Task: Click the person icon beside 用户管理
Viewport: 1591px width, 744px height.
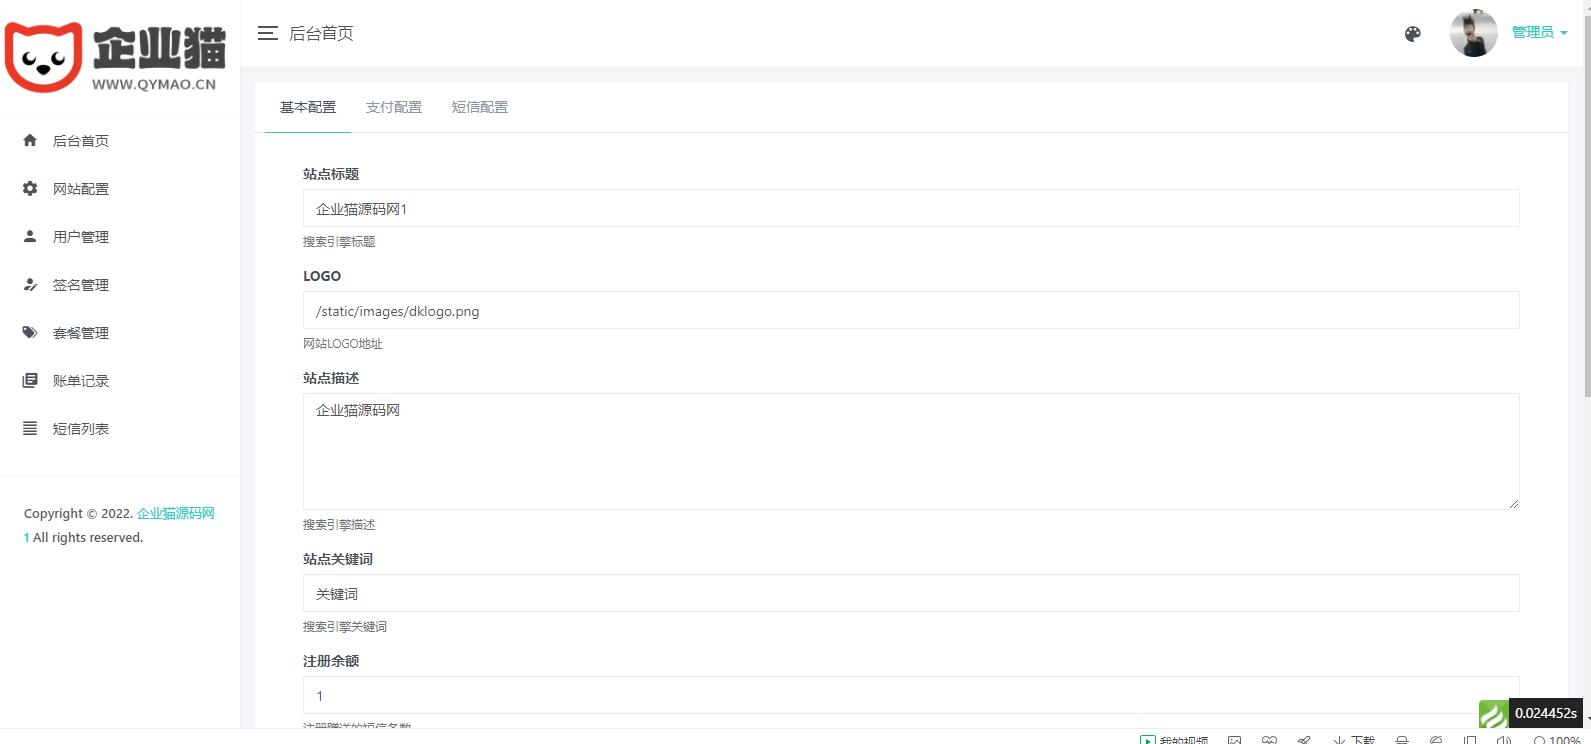Action: point(30,236)
